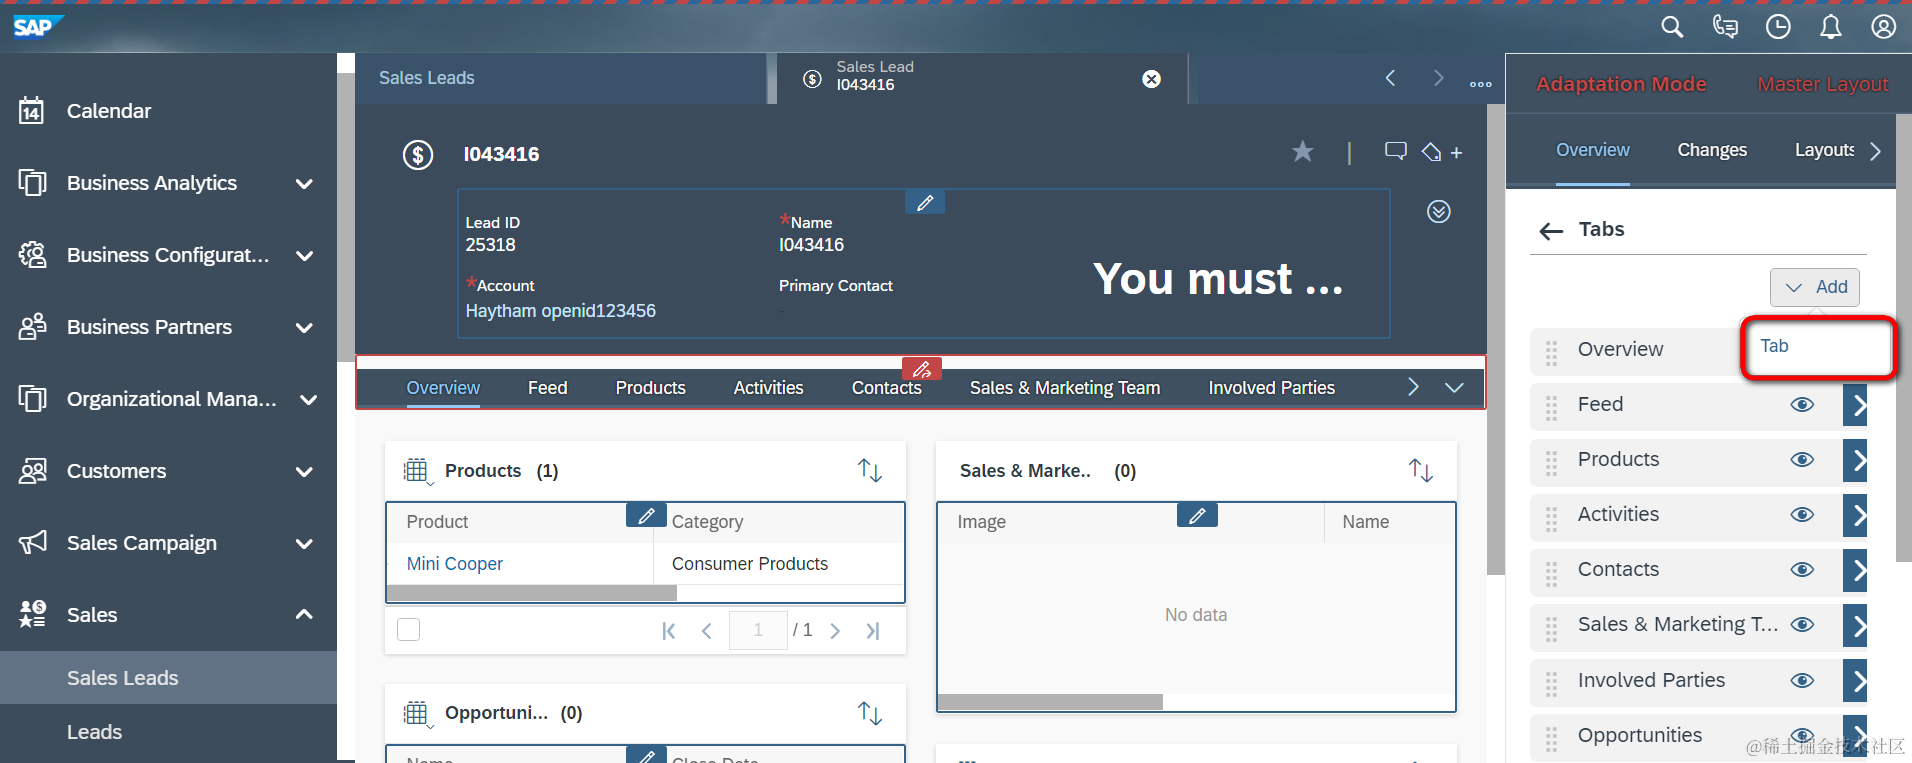Viewport: 1912px width, 763px height.
Task: Sort the Sales & Marketing list
Action: 1421,470
